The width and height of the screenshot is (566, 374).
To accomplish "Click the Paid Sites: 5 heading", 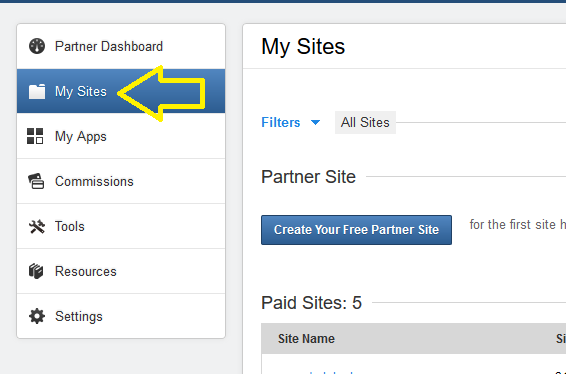I will [x=311, y=303].
